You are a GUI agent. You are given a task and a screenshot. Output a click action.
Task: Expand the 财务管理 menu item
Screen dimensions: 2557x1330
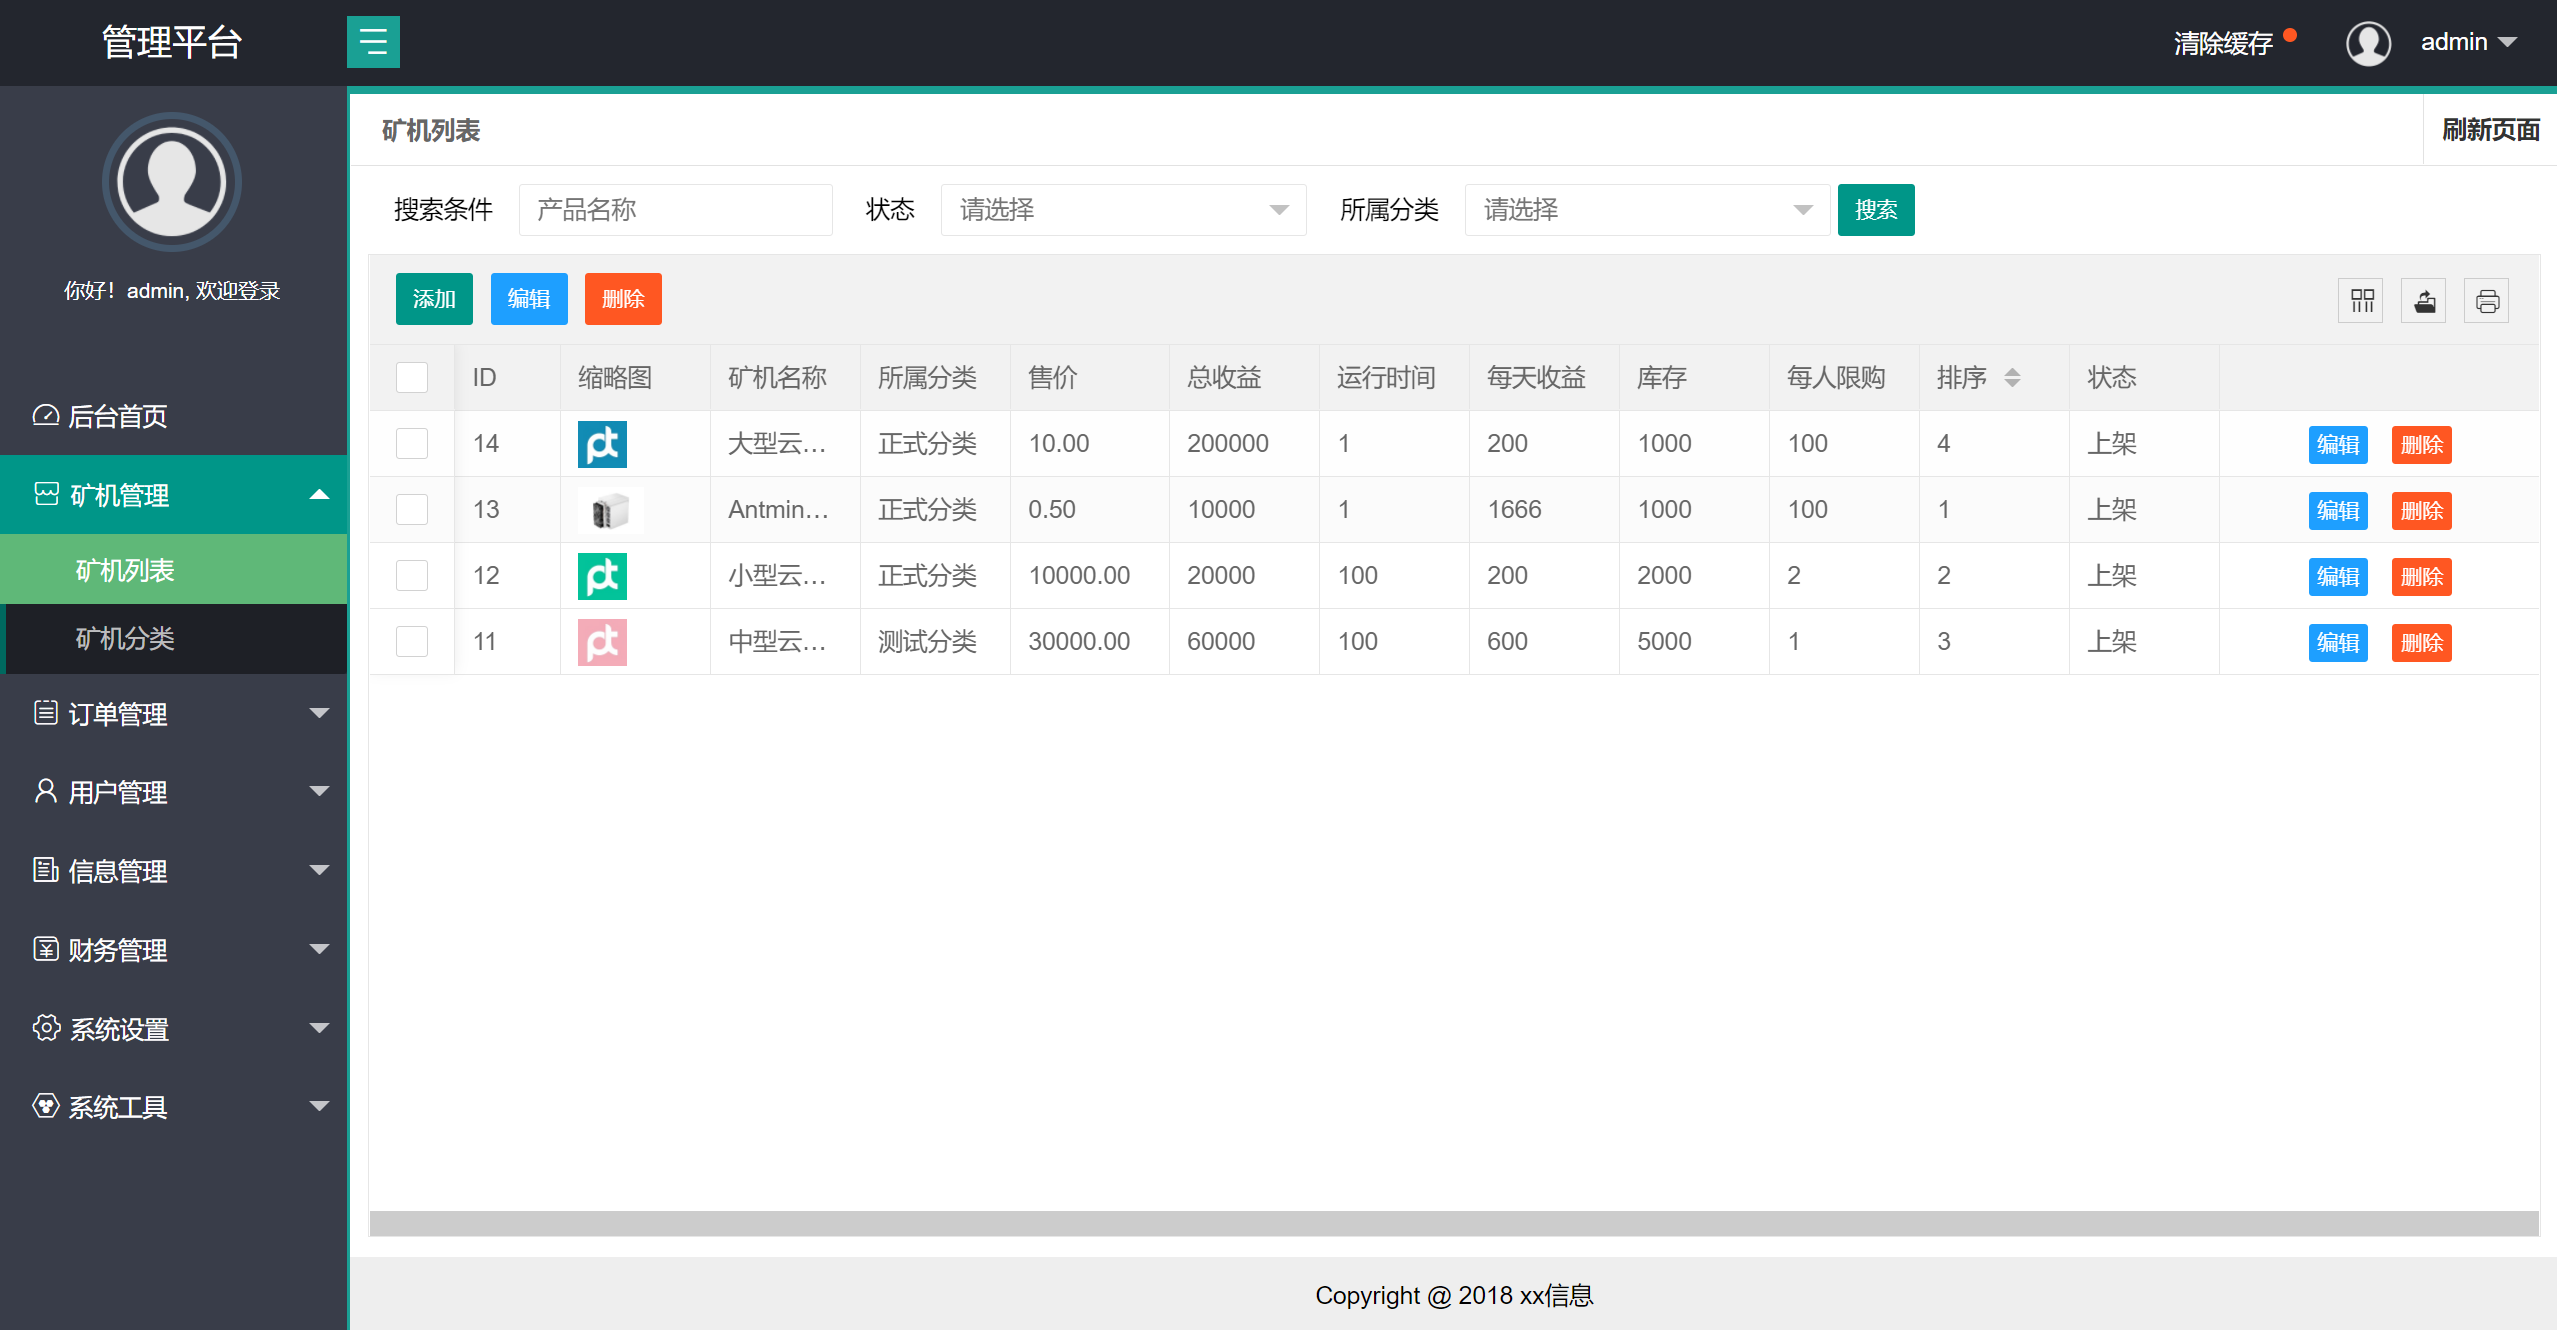[x=173, y=950]
